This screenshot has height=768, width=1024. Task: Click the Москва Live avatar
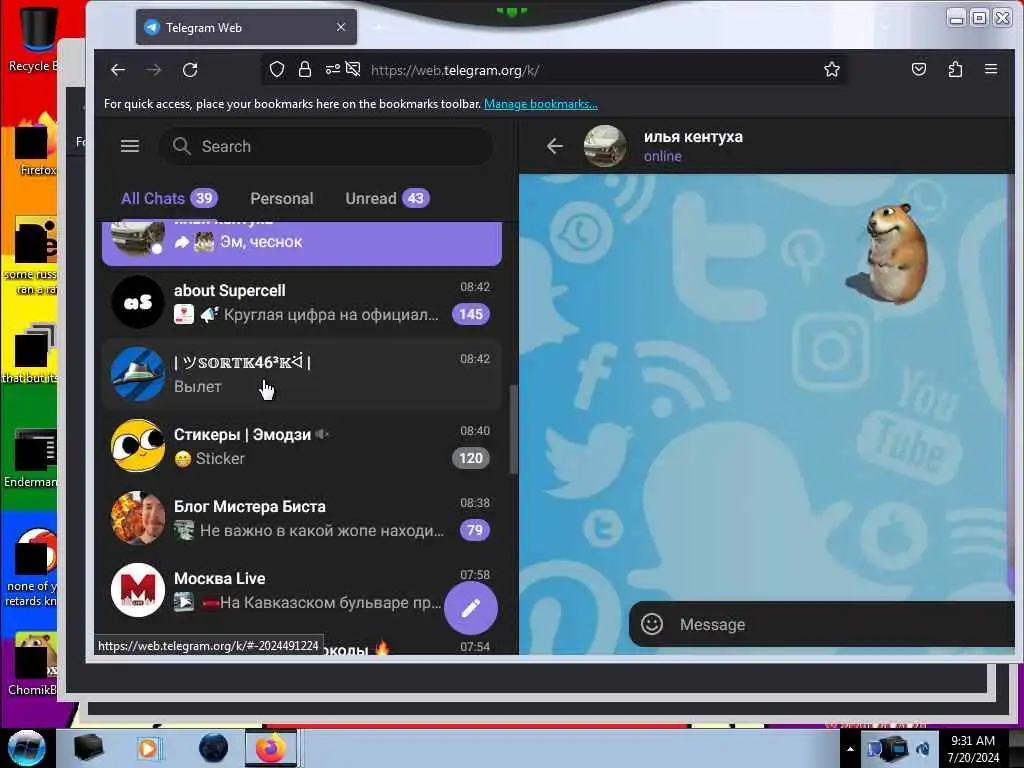138,590
